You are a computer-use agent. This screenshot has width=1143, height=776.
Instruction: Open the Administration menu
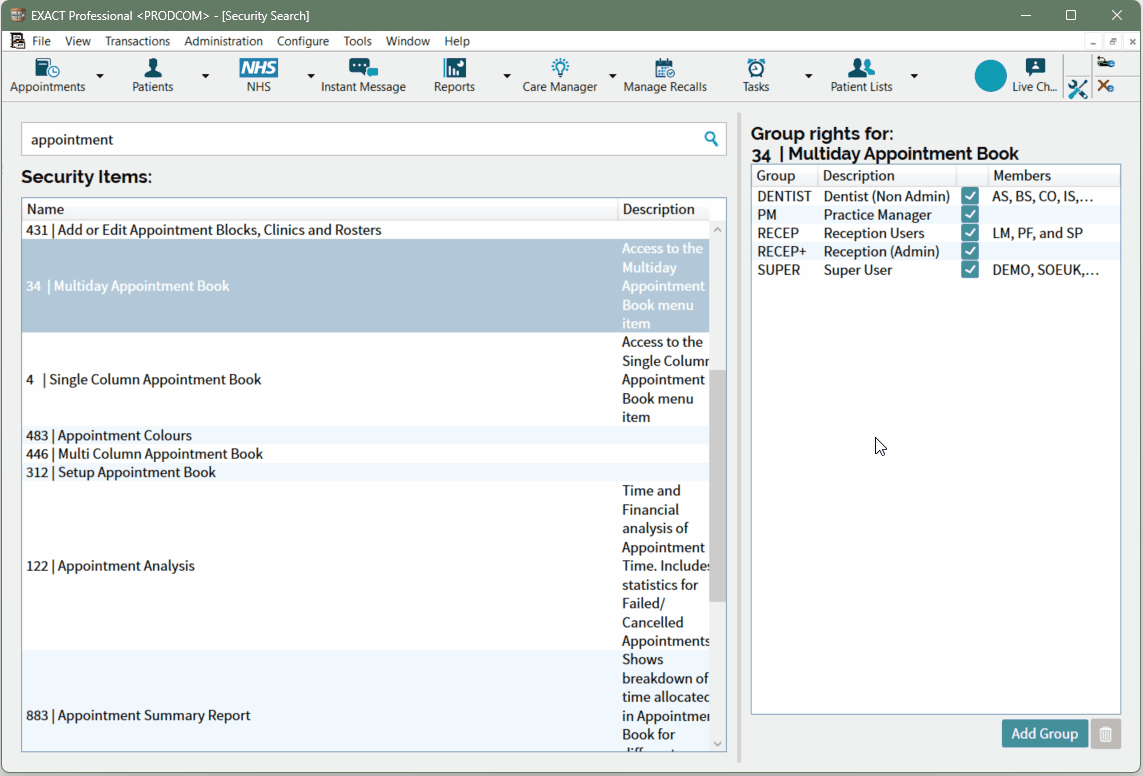tap(223, 41)
